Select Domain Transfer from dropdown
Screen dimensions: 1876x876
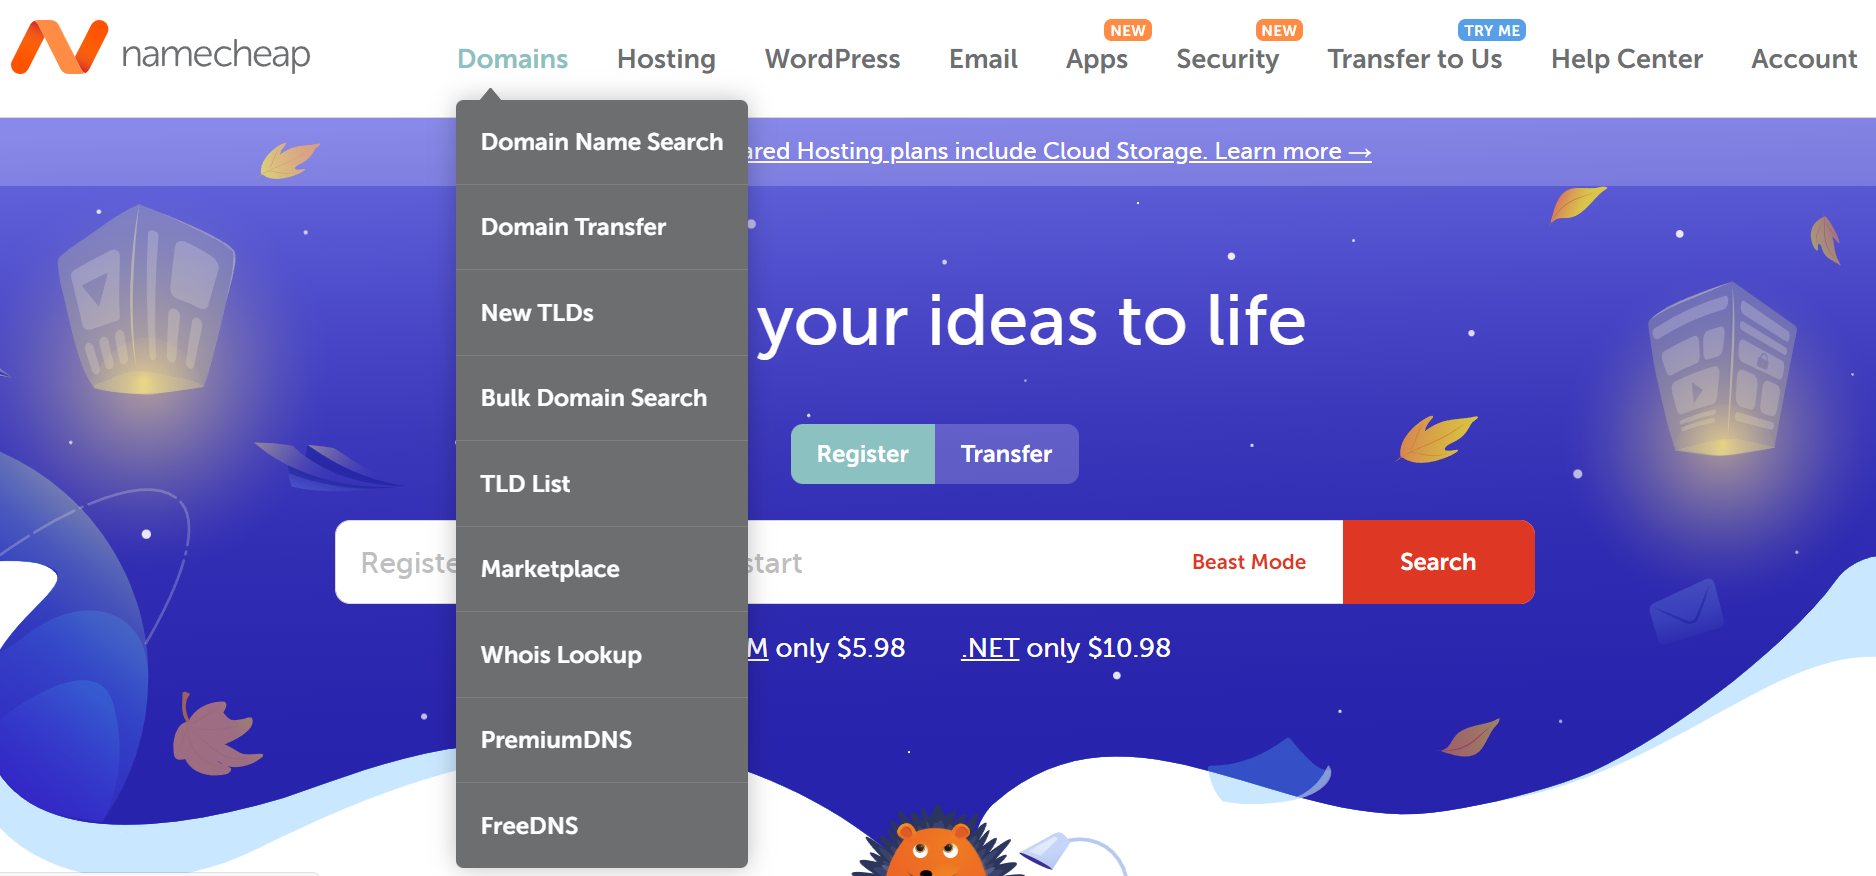click(602, 227)
